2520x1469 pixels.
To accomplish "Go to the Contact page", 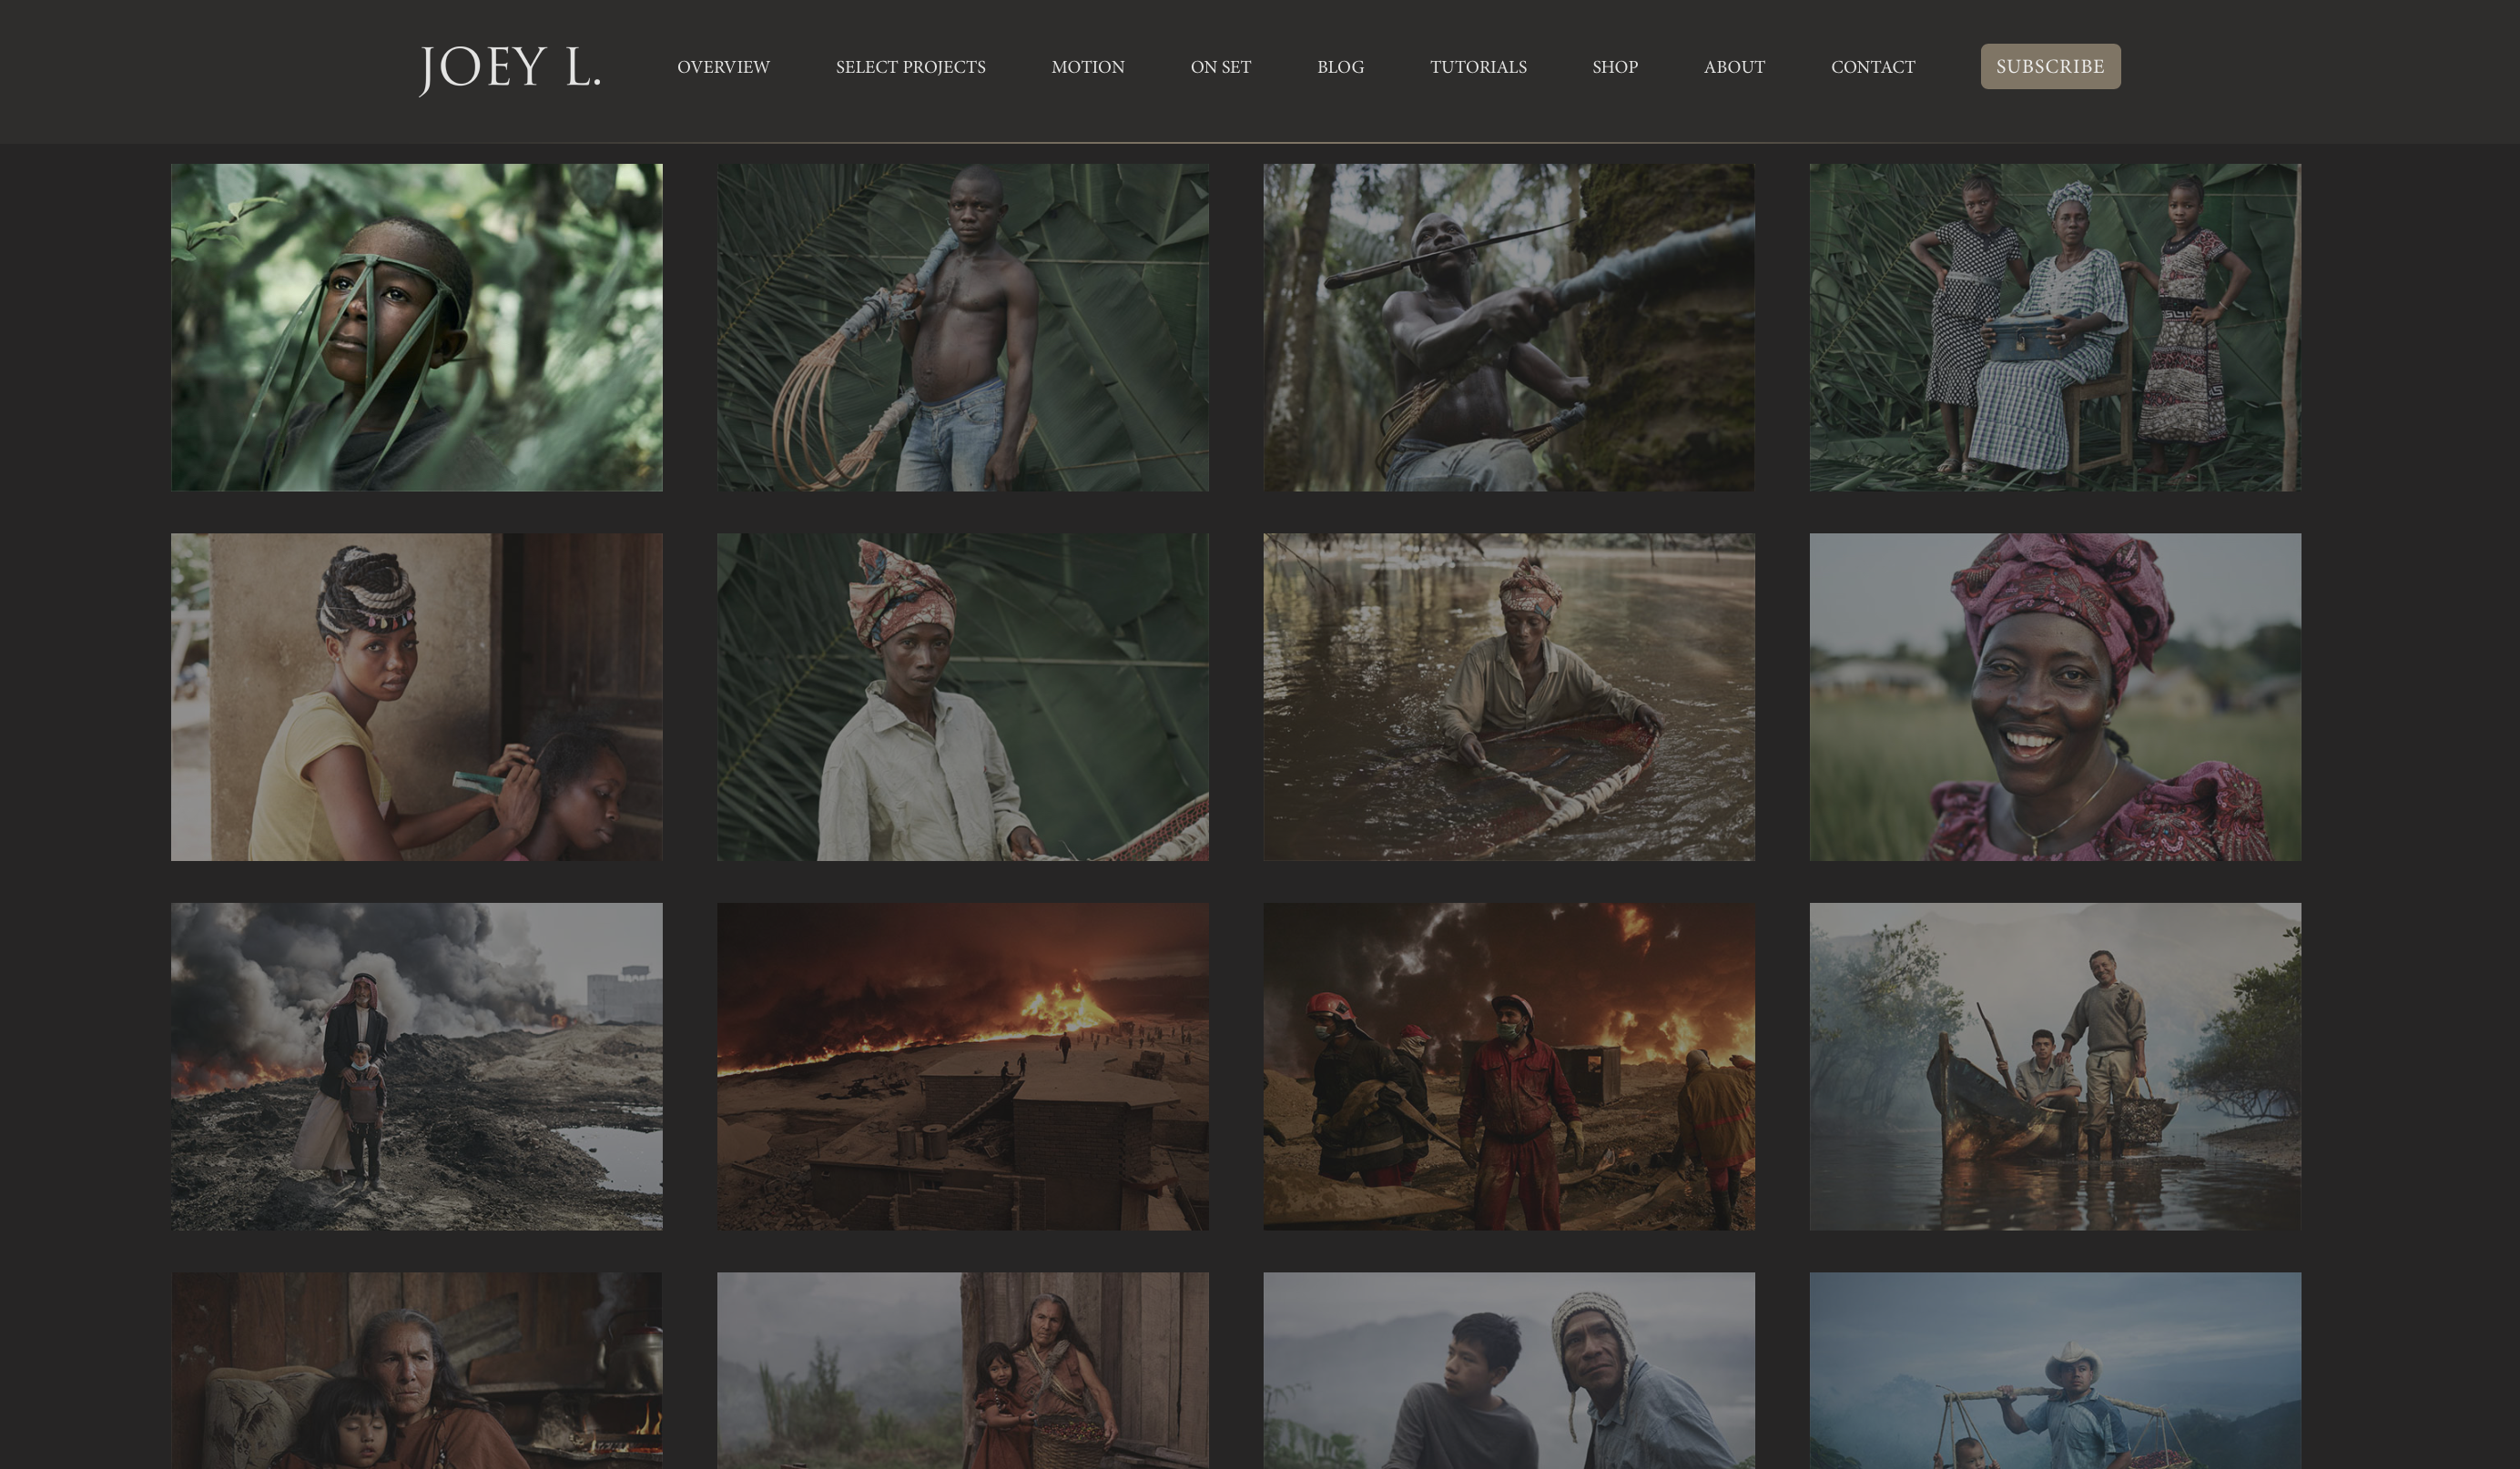I will tap(1872, 67).
